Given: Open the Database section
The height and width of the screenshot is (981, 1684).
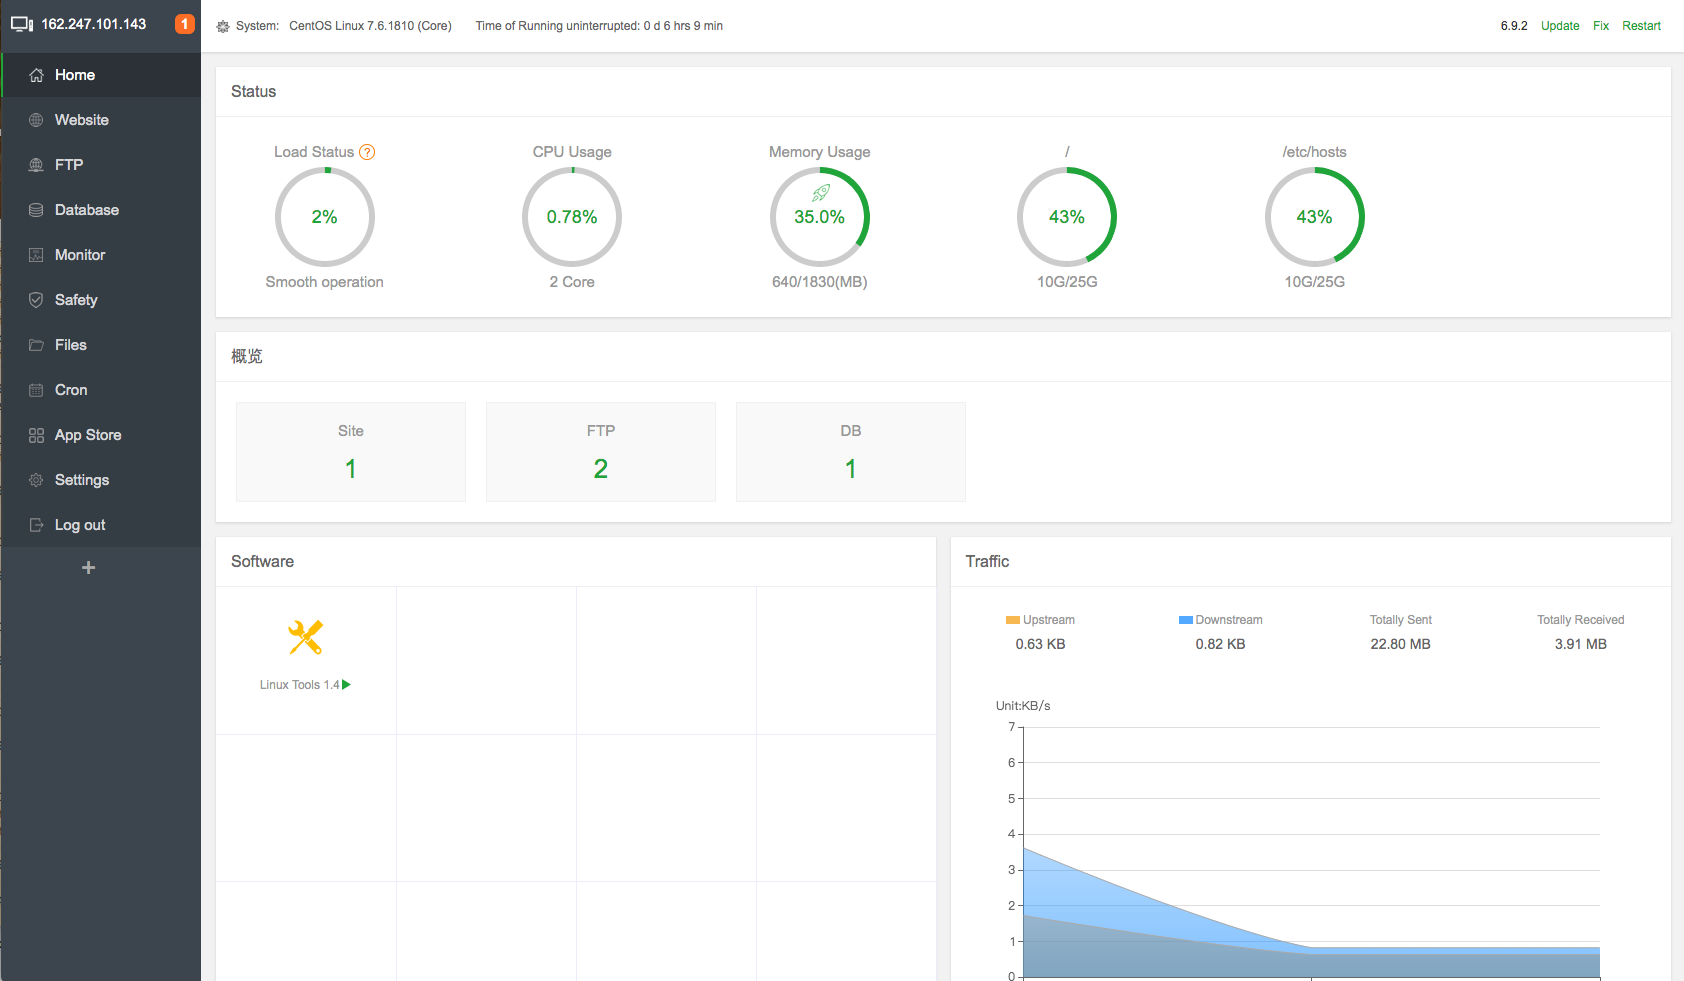Looking at the screenshot, I should (x=87, y=210).
